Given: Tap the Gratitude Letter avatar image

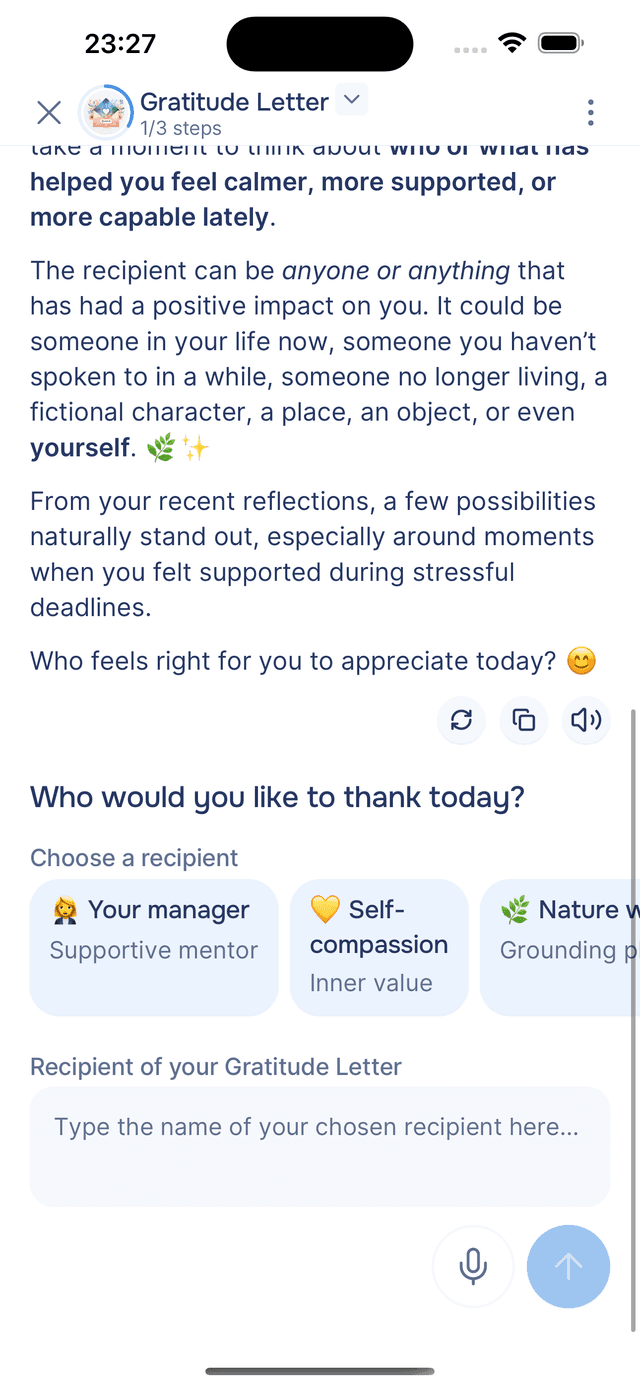Looking at the screenshot, I should point(106,112).
